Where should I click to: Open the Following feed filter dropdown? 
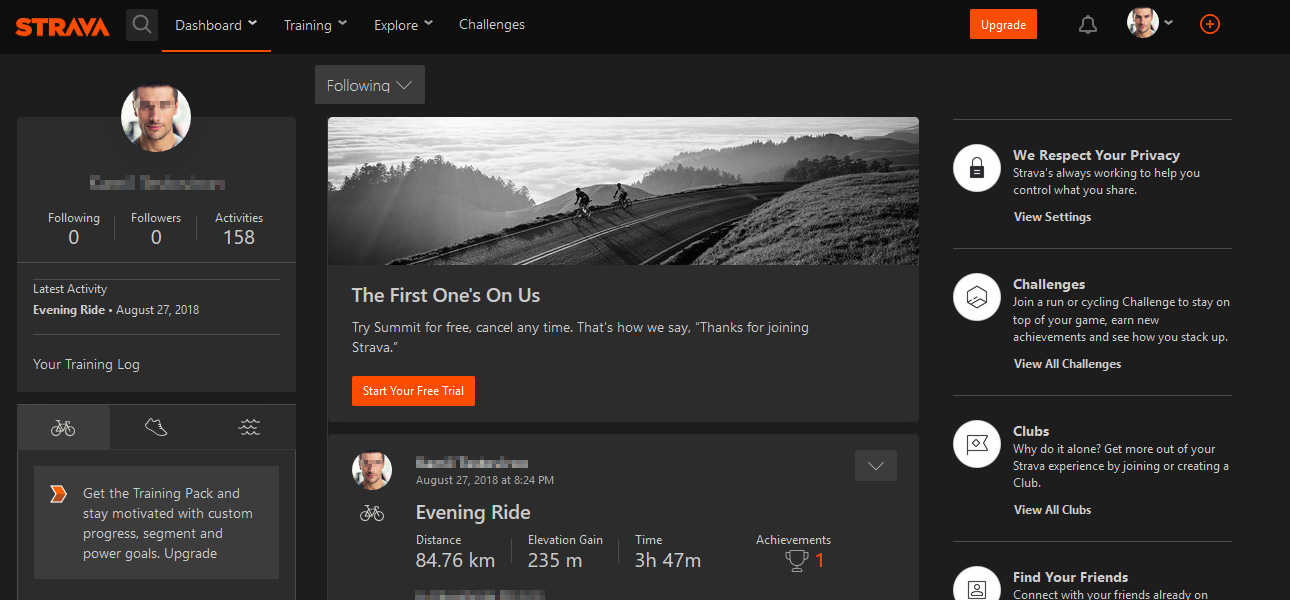point(369,84)
